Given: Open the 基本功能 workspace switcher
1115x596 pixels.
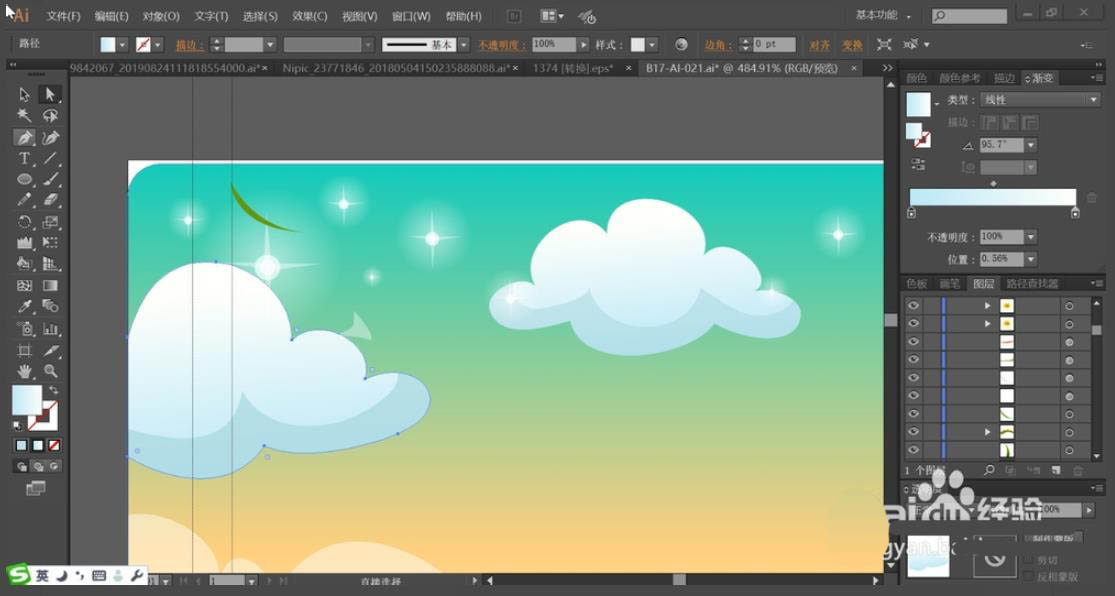Looking at the screenshot, I should 883,16.
